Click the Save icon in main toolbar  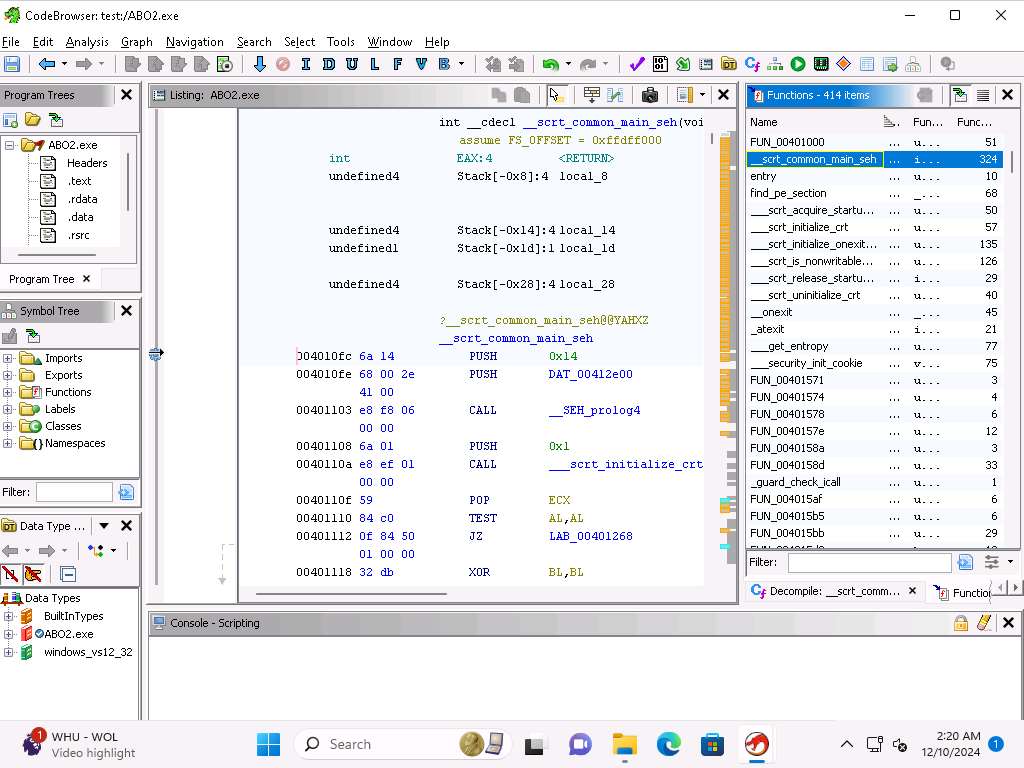click(x=12, y=64)
